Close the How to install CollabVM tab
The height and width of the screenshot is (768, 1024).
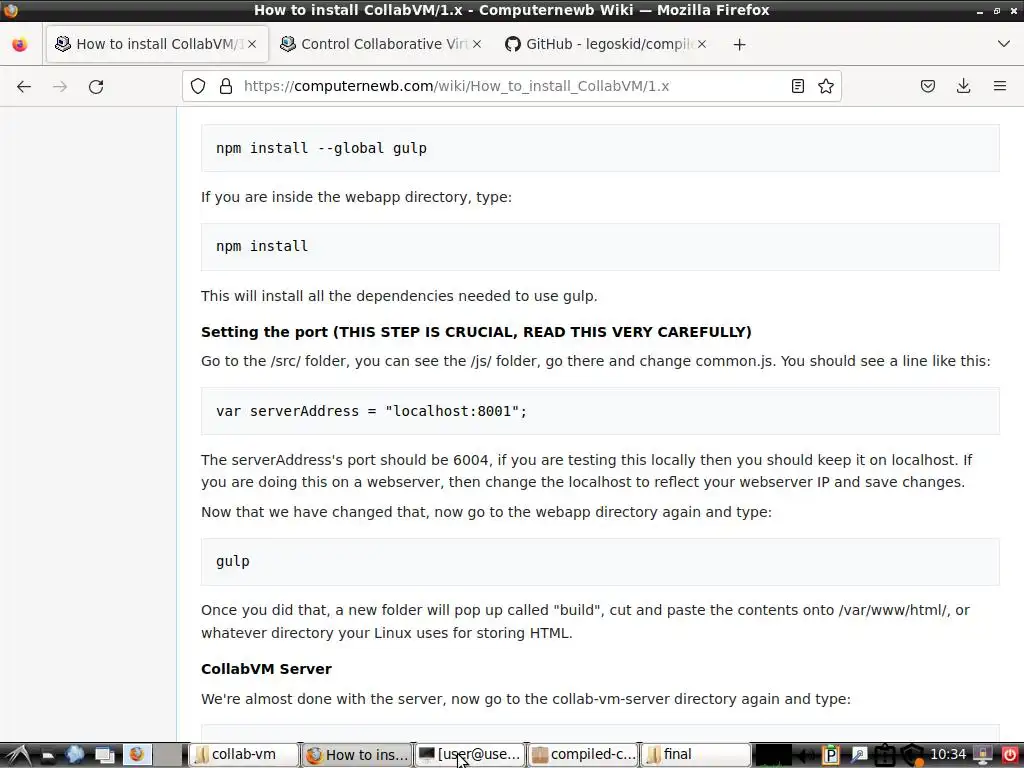pyautogui.click(x=252, y=44)
